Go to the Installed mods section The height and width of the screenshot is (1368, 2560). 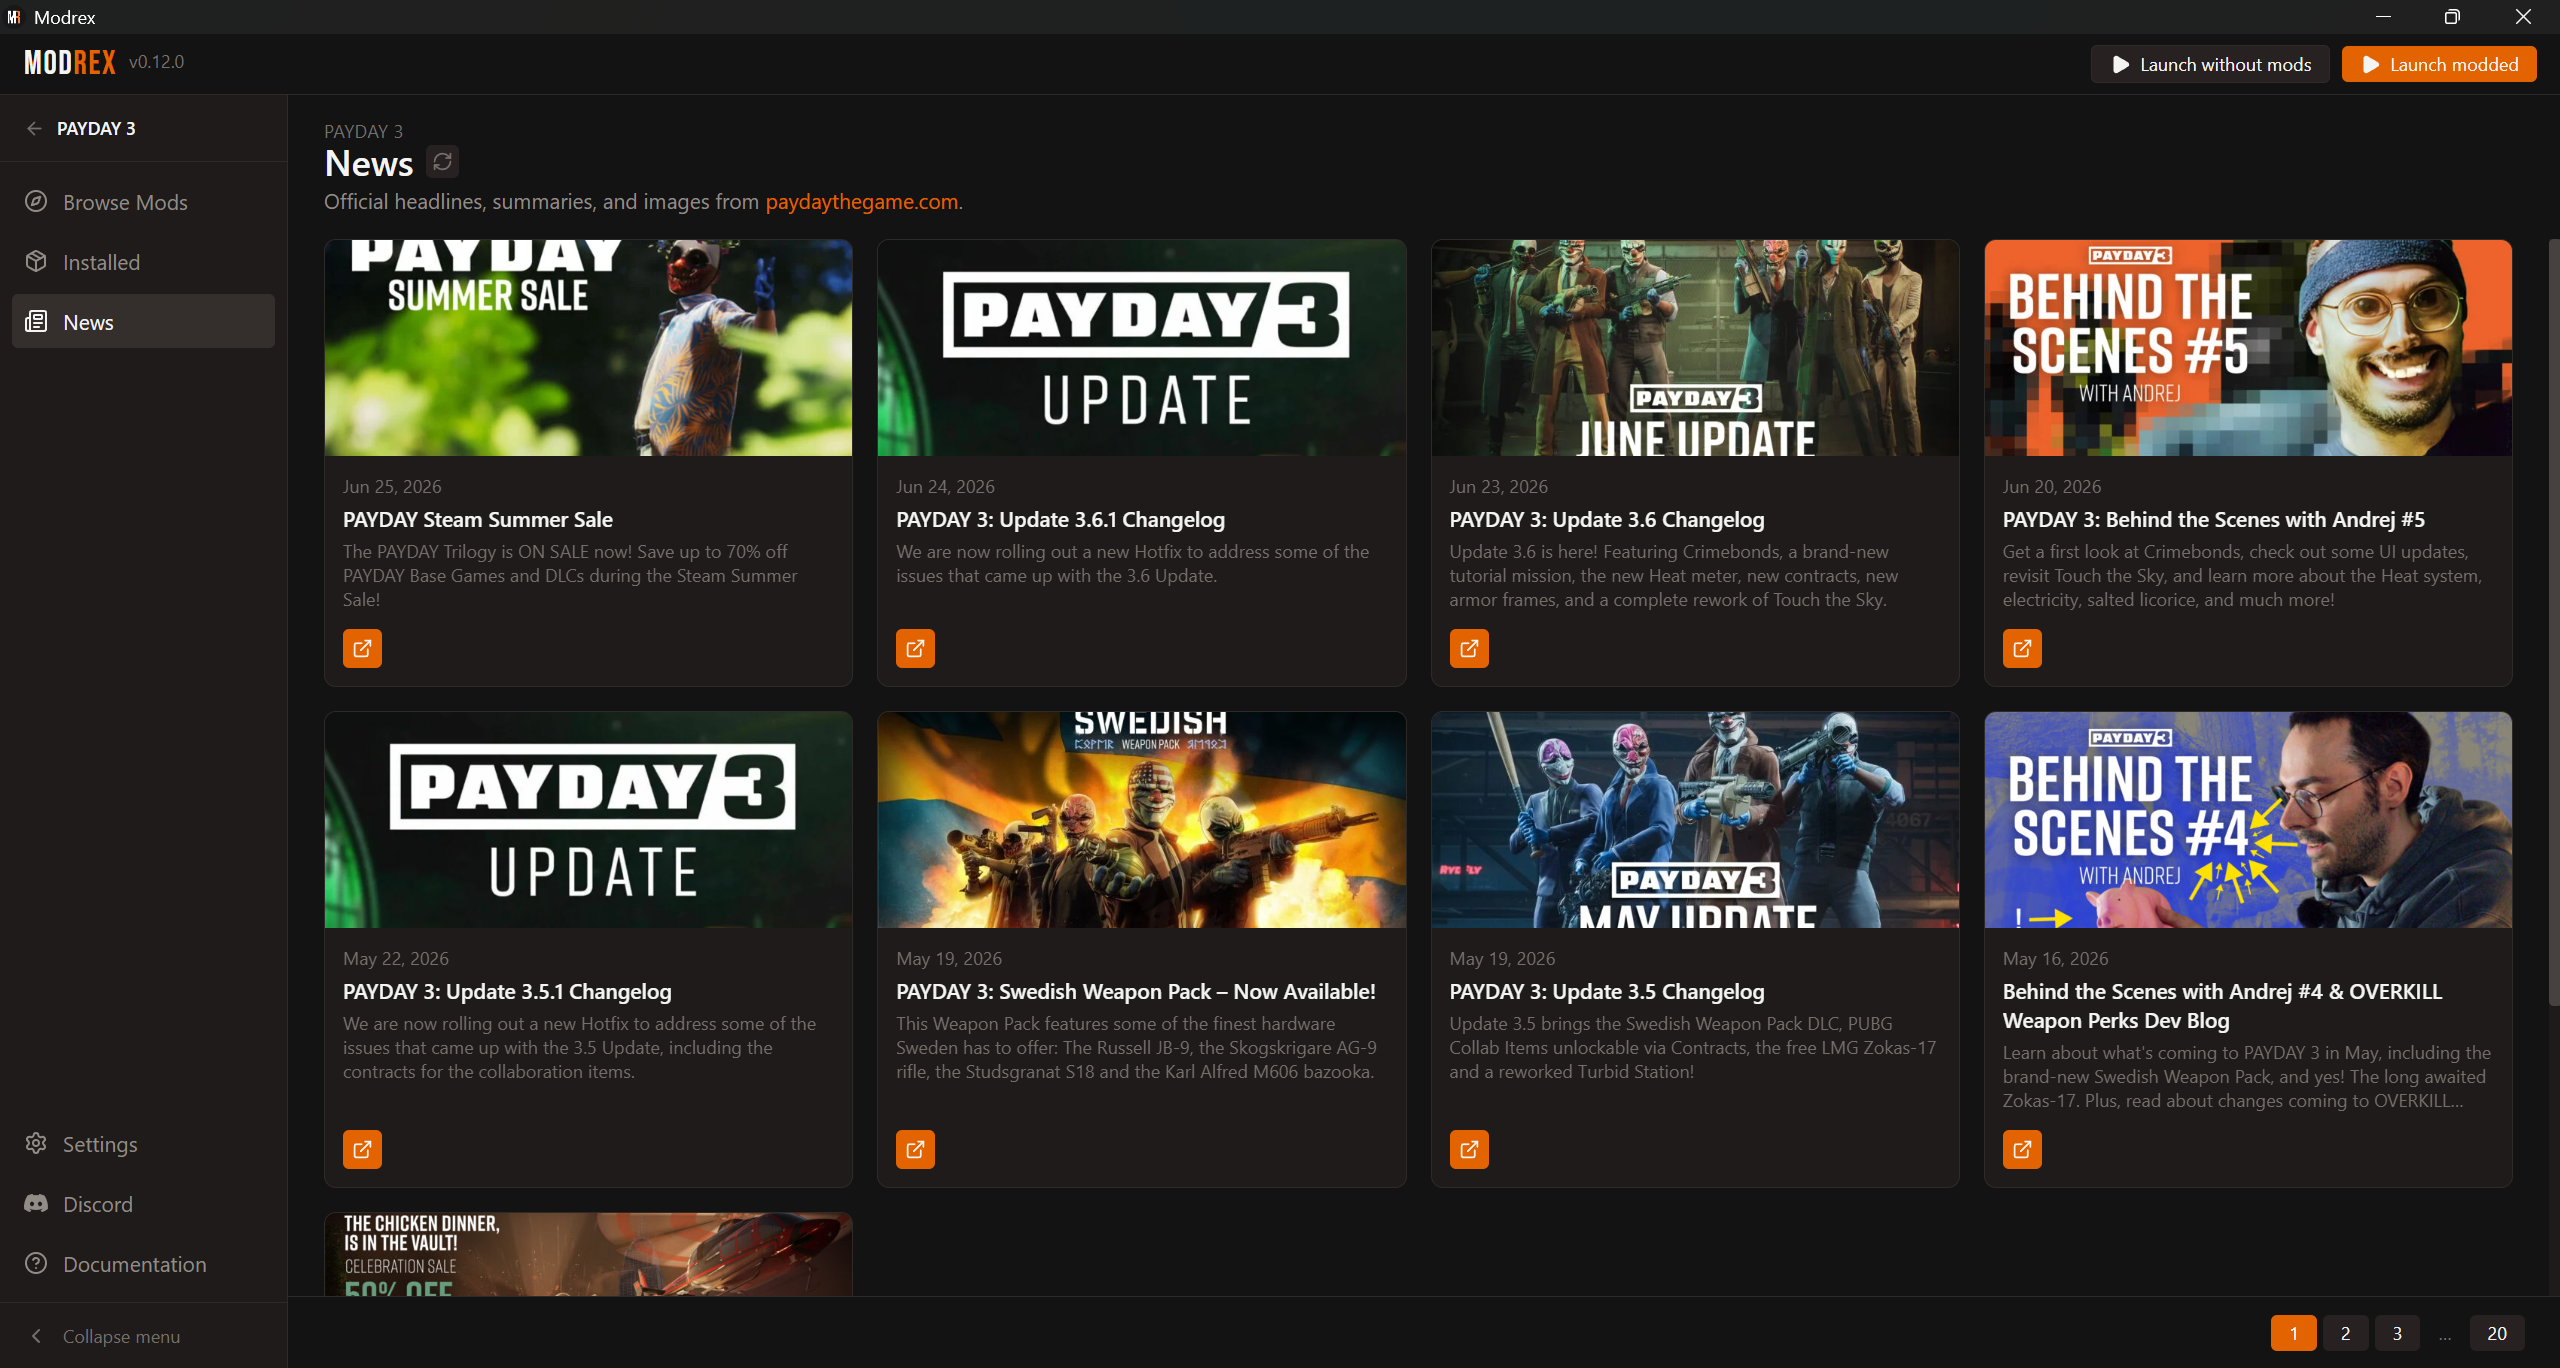coord(143,262)
